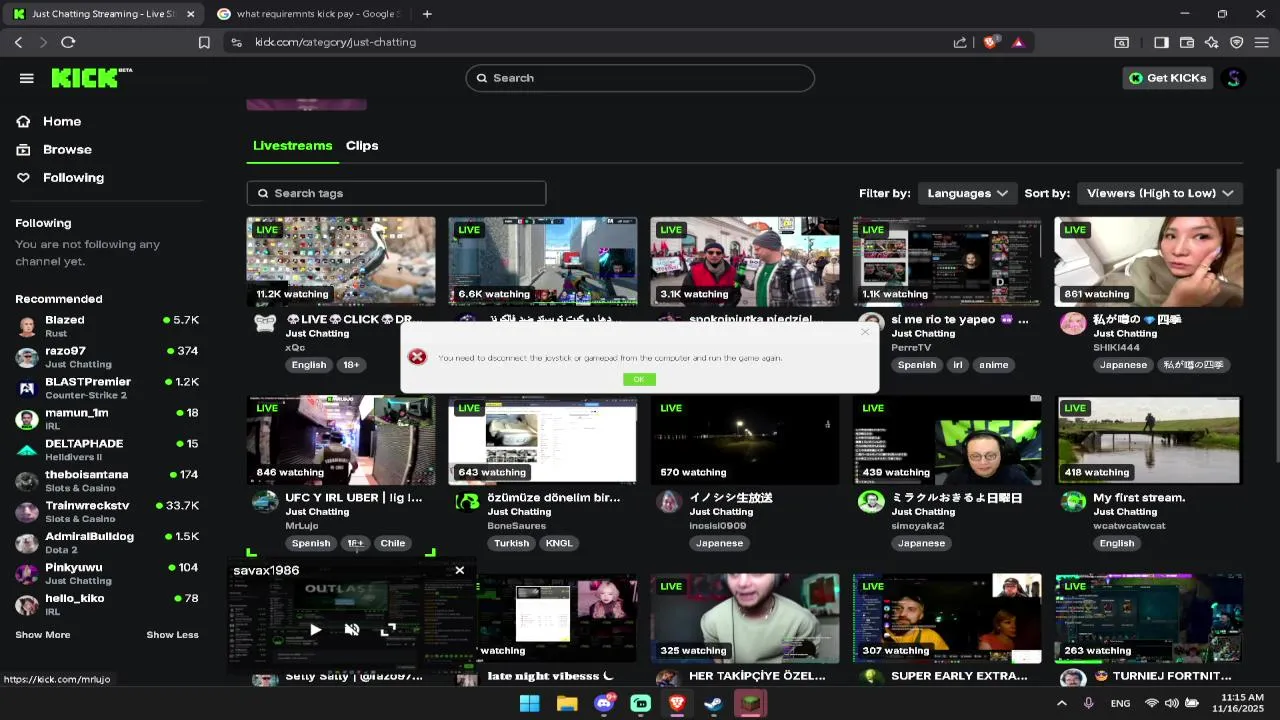The height and width of the screenshot is (720, 1280).
Task: Open the Windows Start menu
Action: click(x=529, y=703)
